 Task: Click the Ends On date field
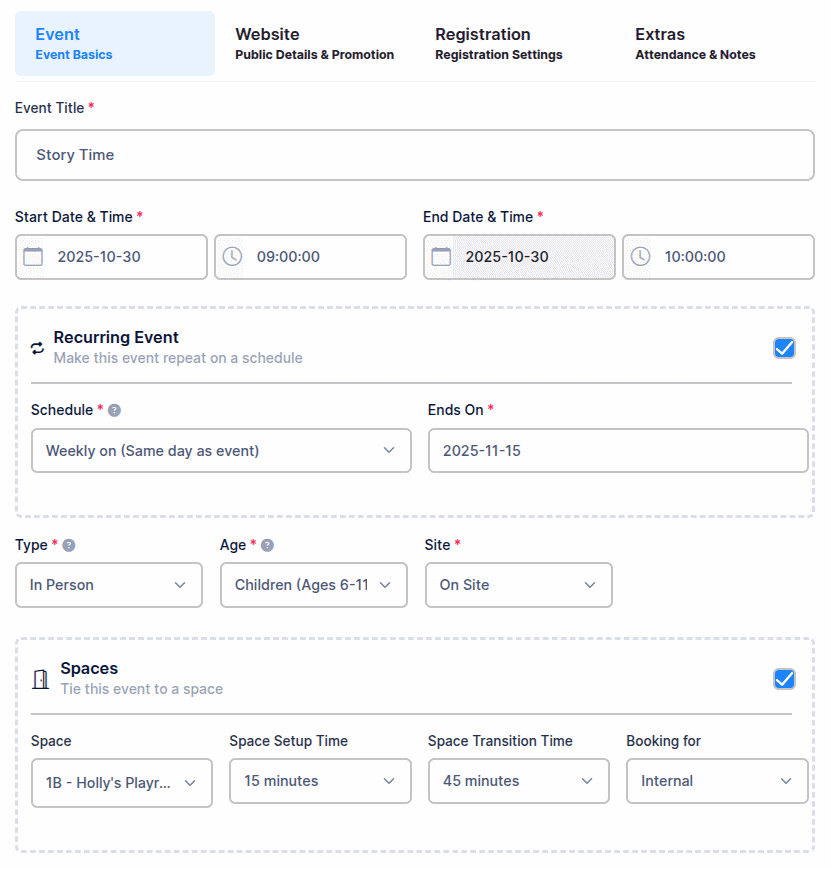pos(617,451)
